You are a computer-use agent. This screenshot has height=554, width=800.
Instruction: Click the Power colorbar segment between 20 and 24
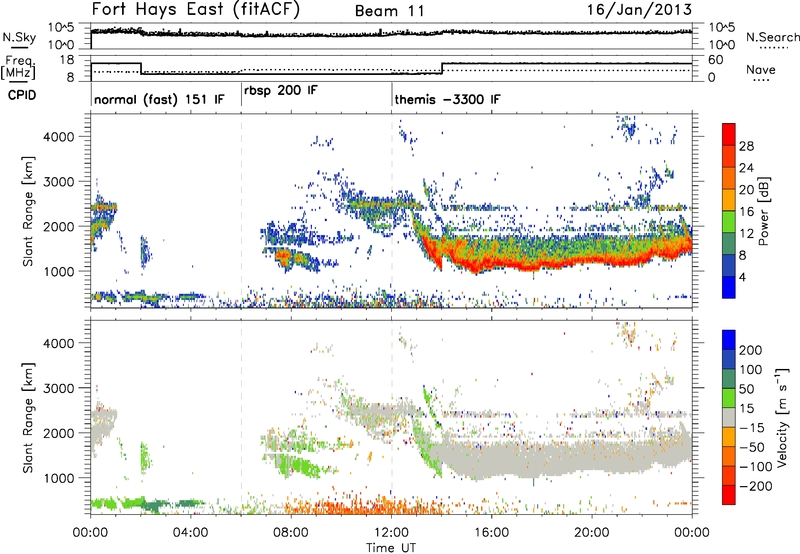click(729, 179)
